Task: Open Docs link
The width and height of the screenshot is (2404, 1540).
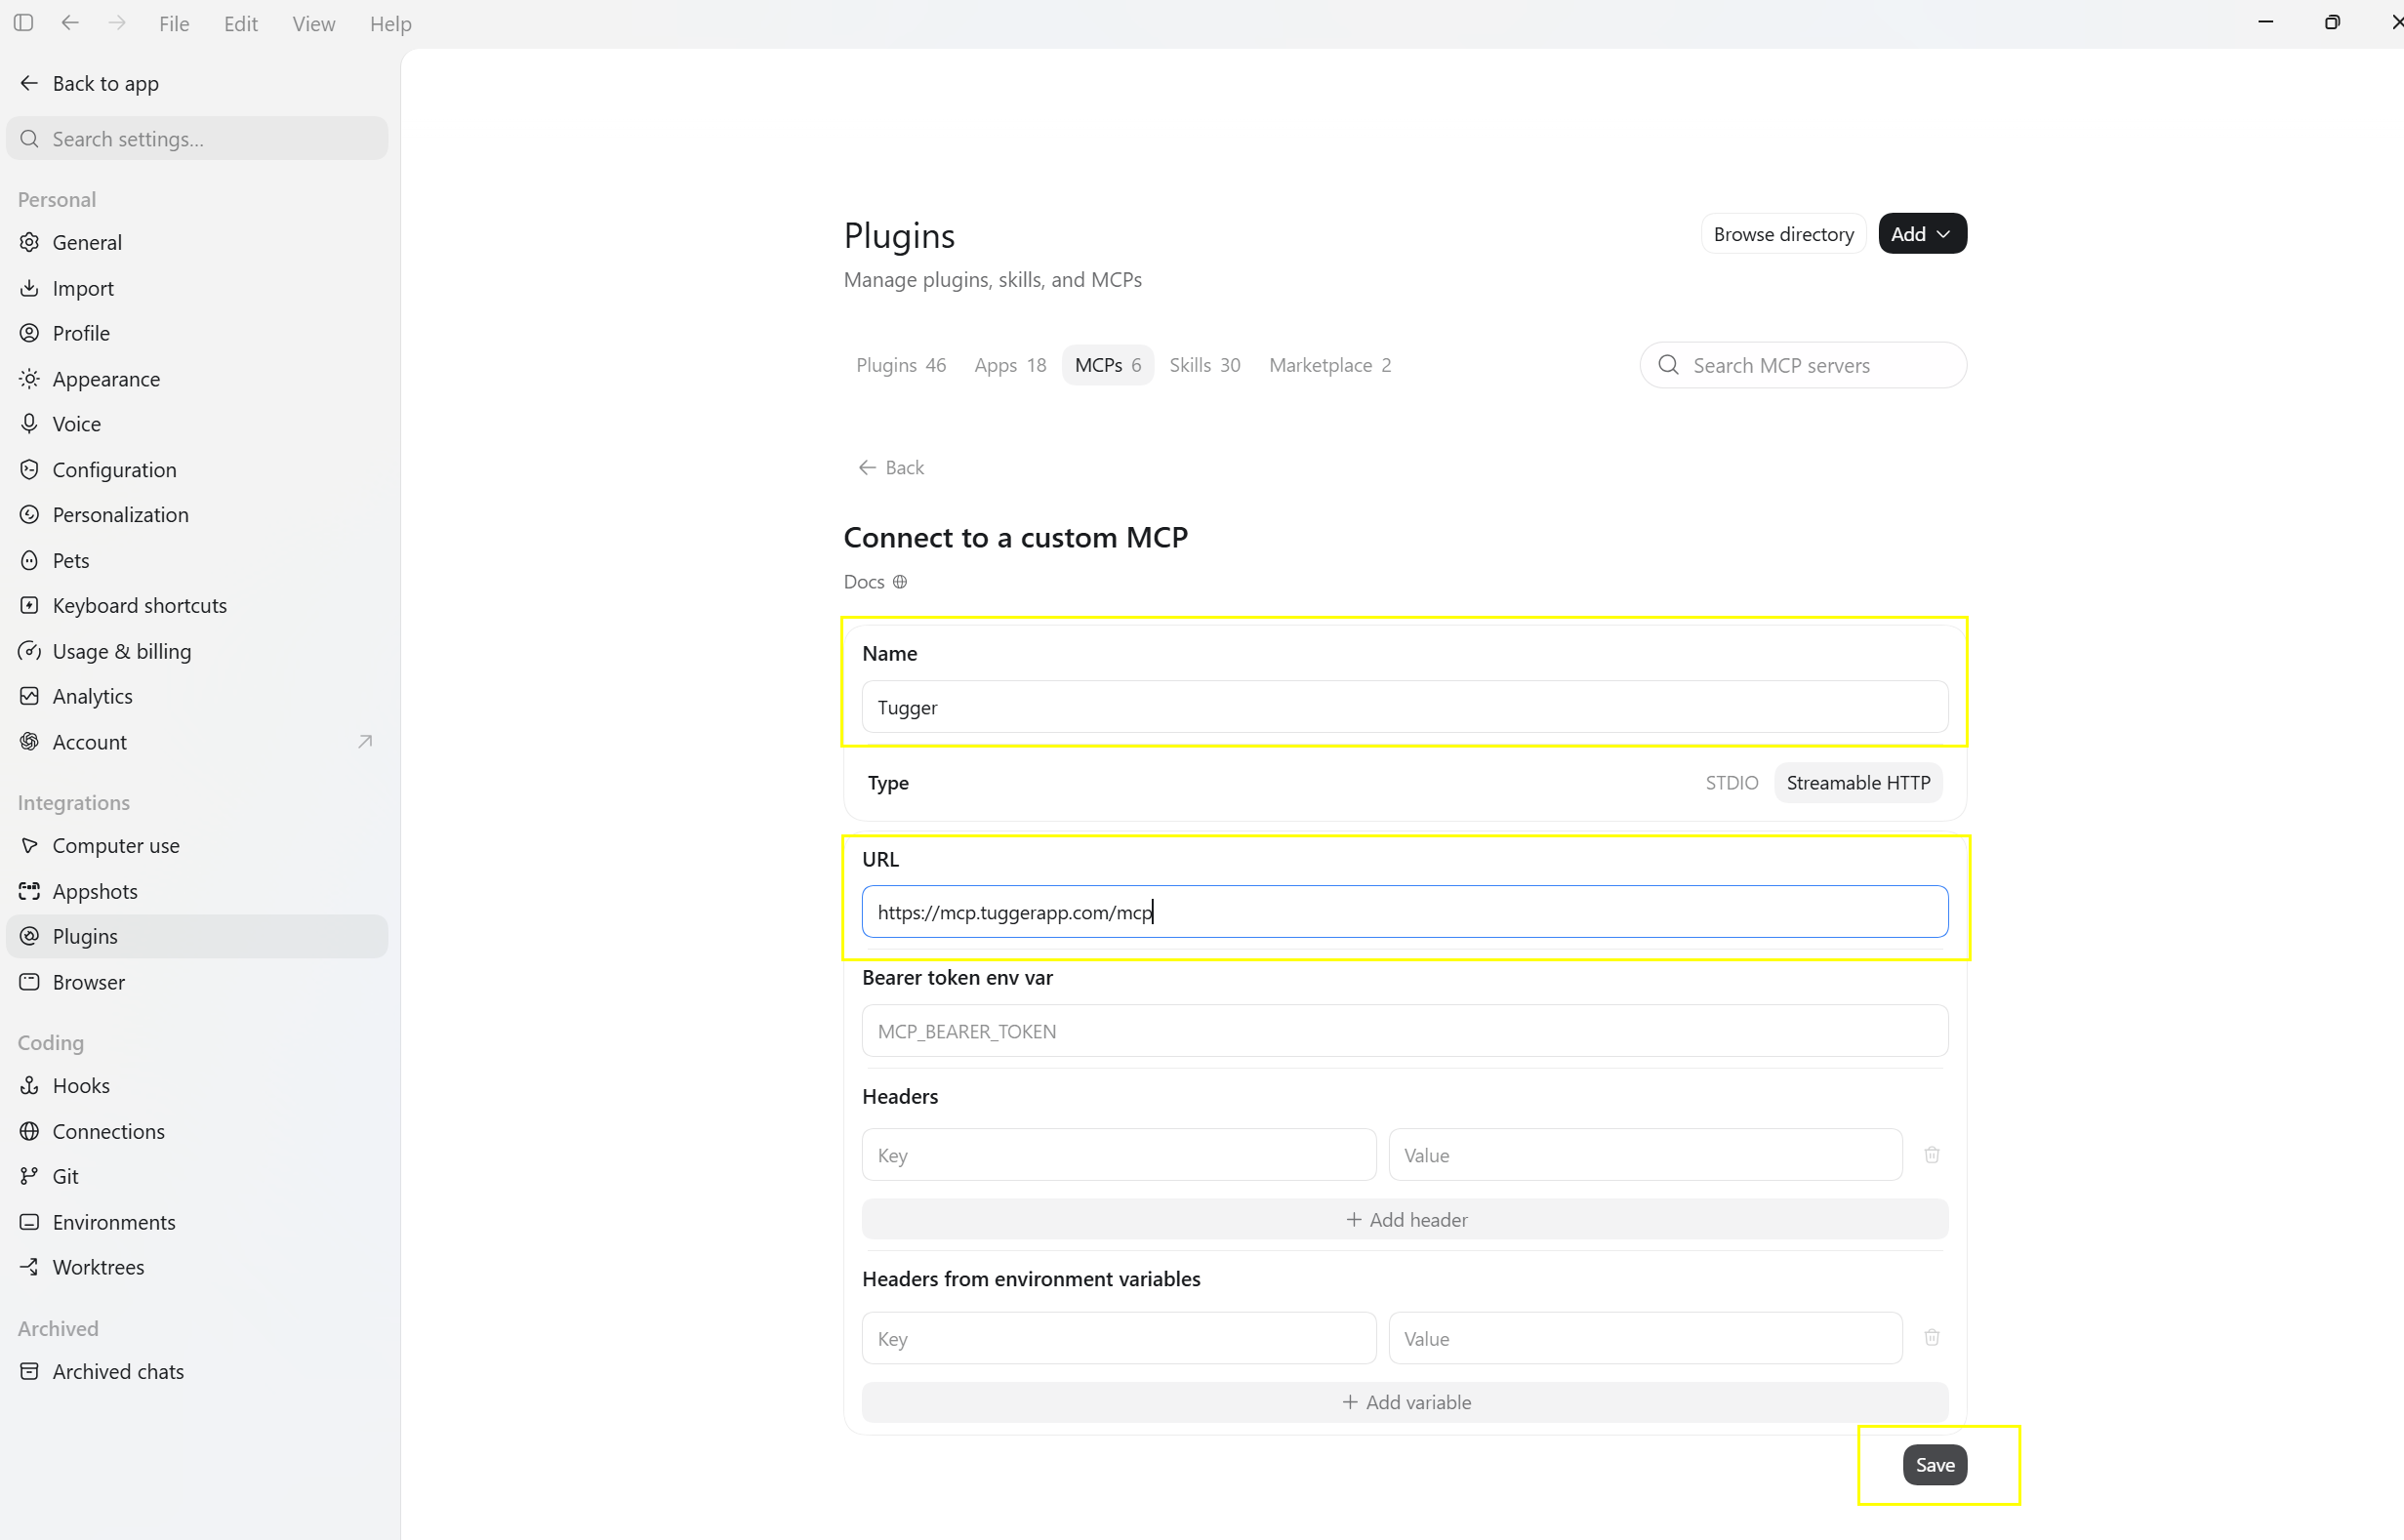Action: pyautogui.click(x=875, y=582)
